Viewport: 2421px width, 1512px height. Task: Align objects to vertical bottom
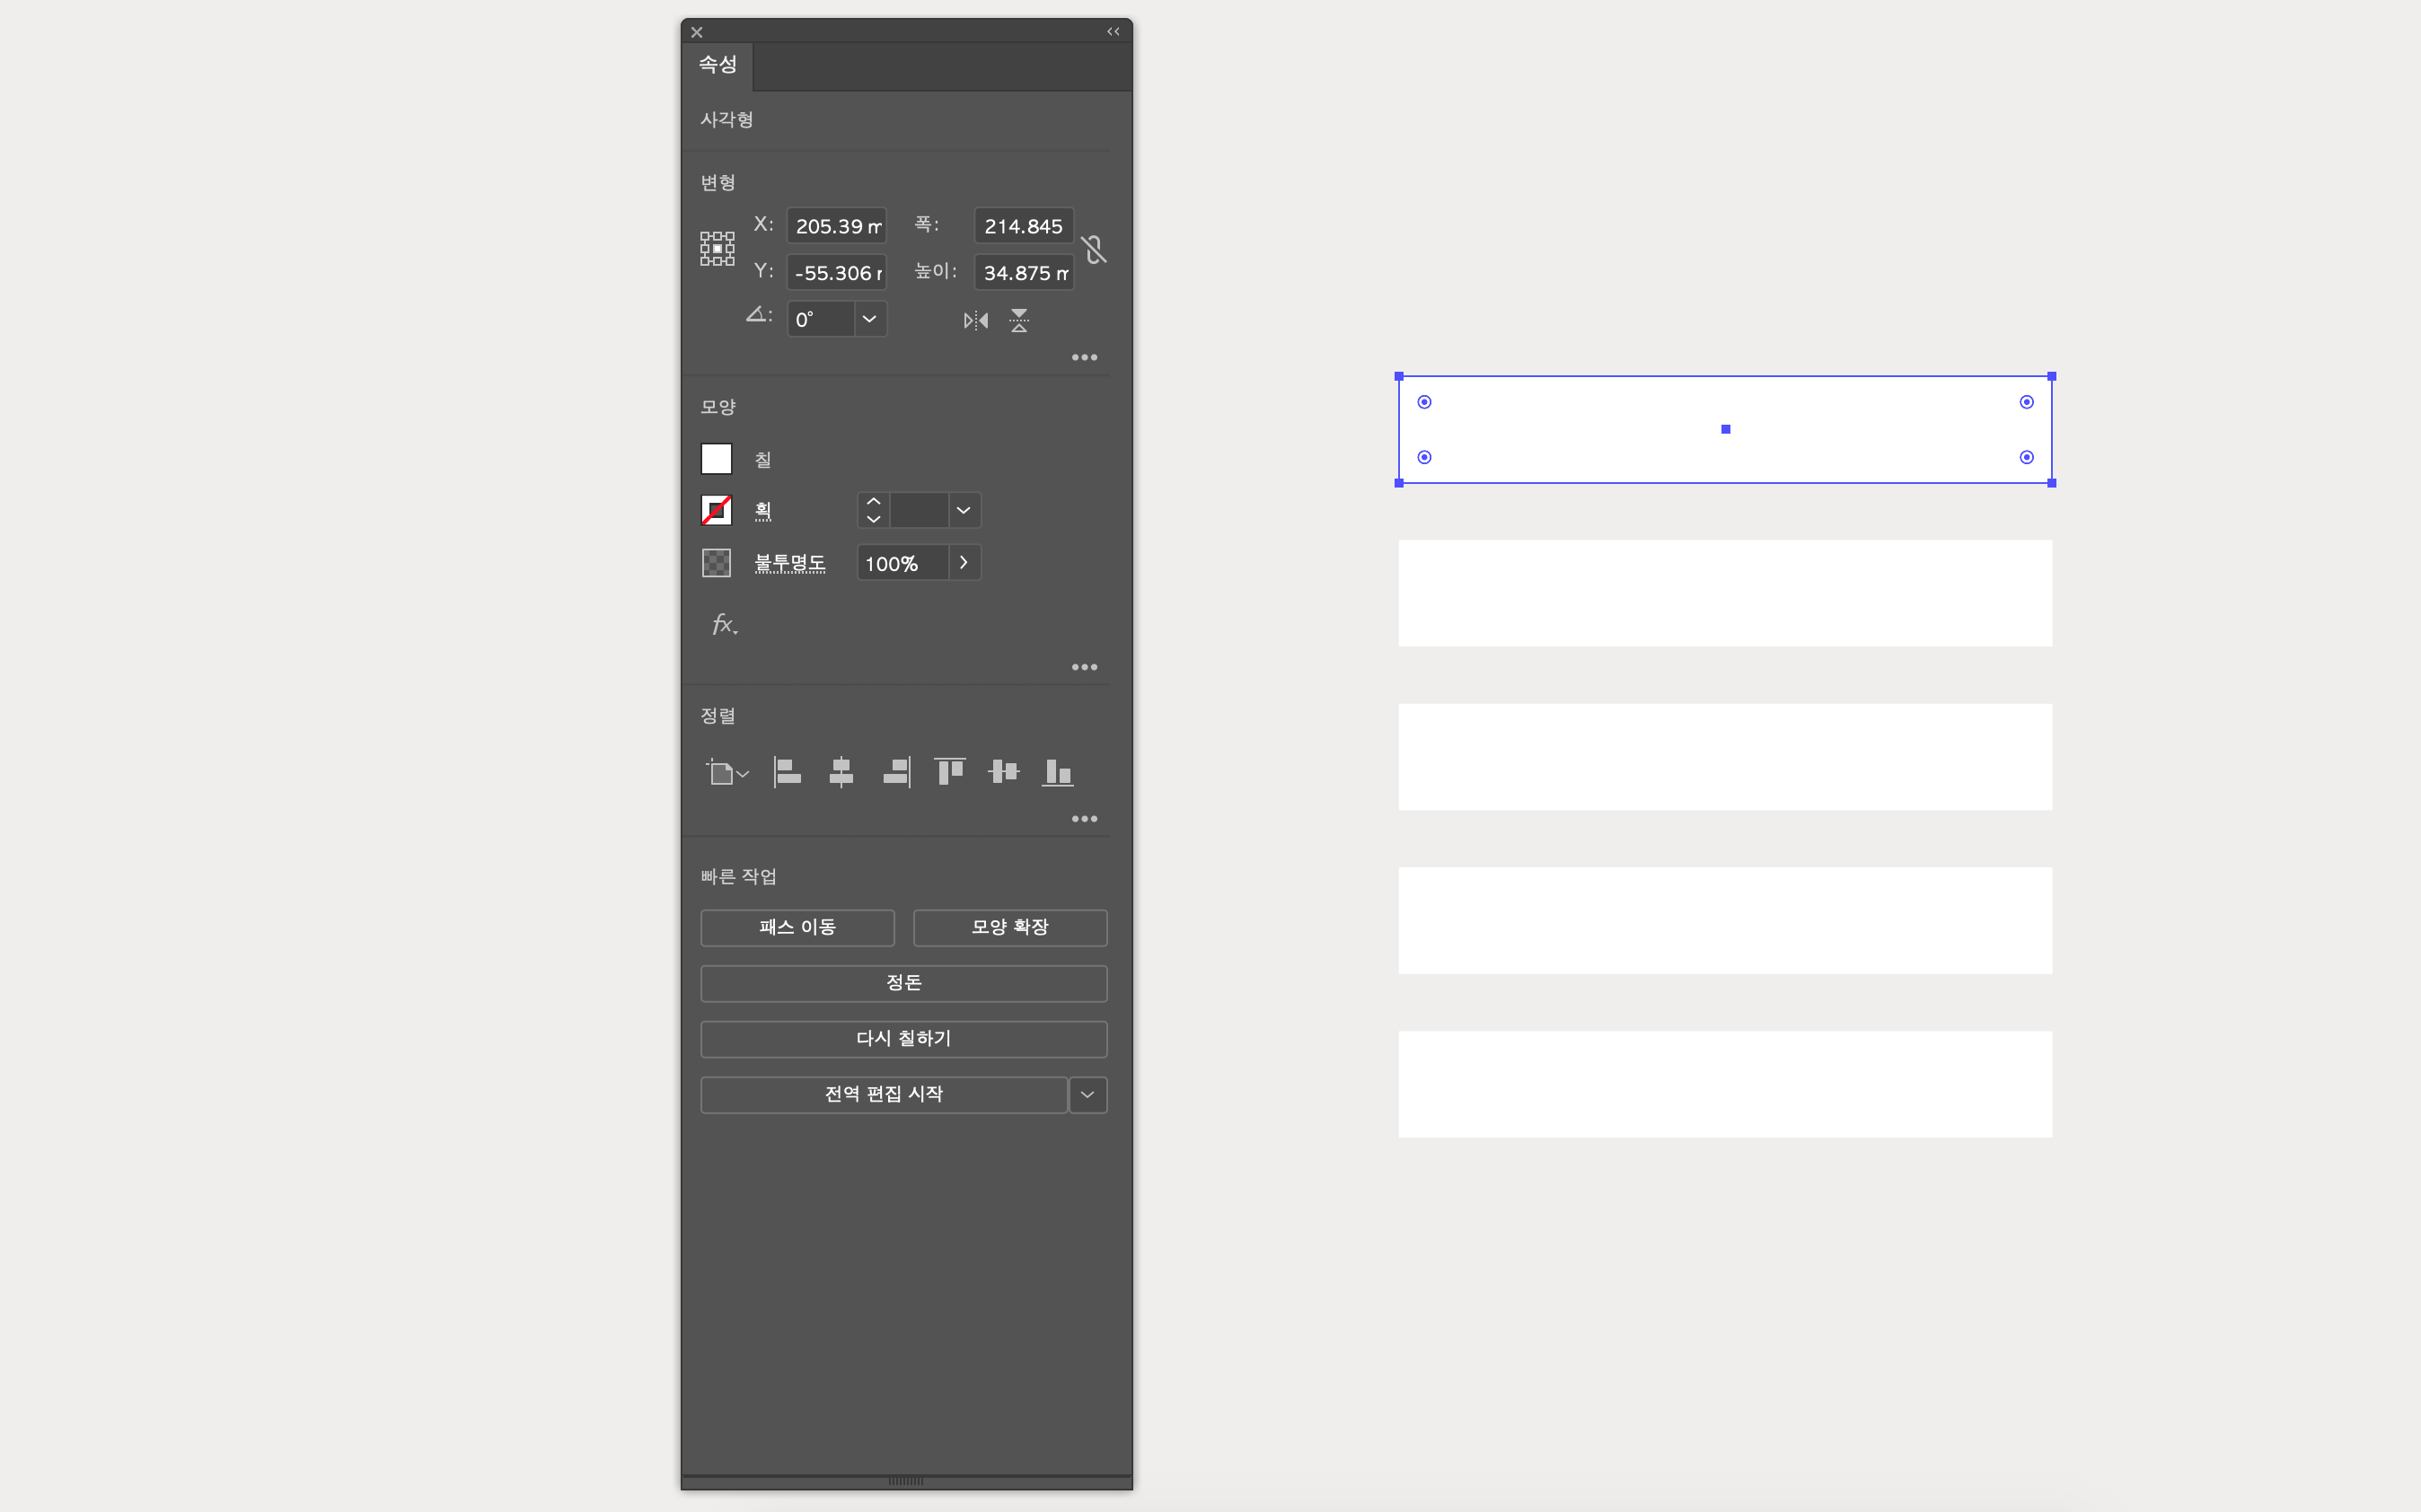click(1057, 772)
